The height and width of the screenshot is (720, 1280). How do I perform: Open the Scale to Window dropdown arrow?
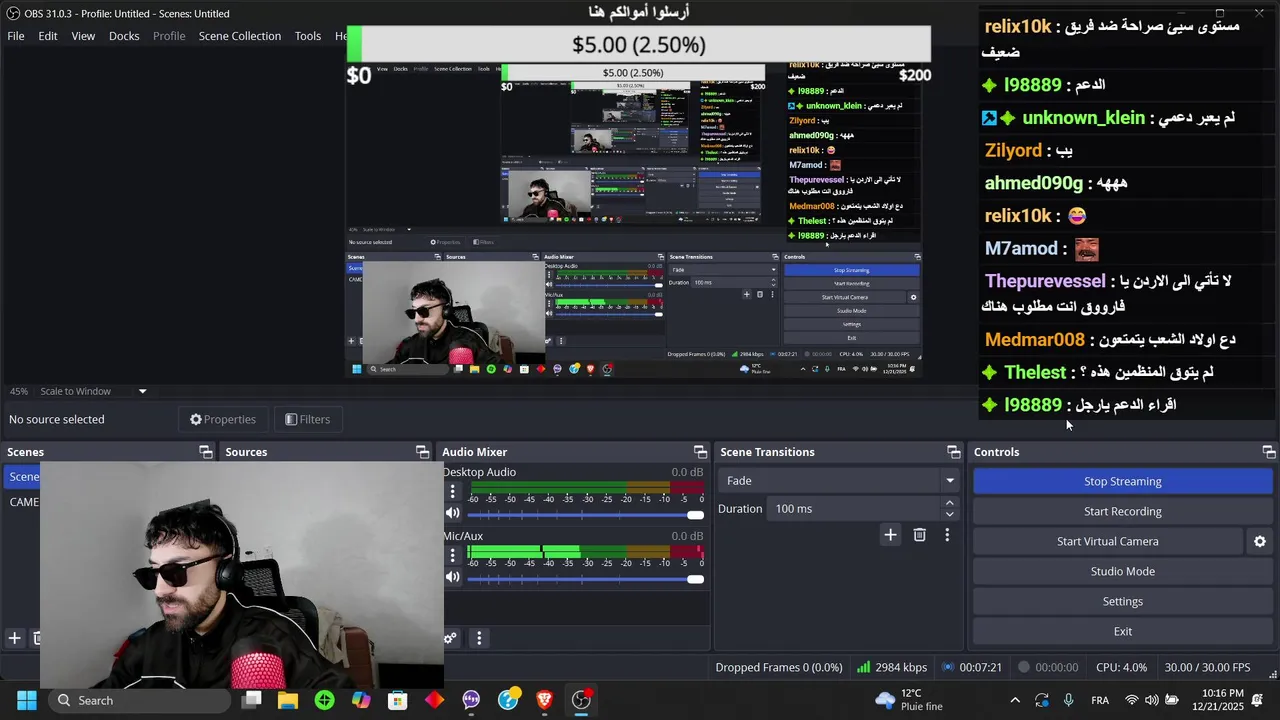point(142,391)
